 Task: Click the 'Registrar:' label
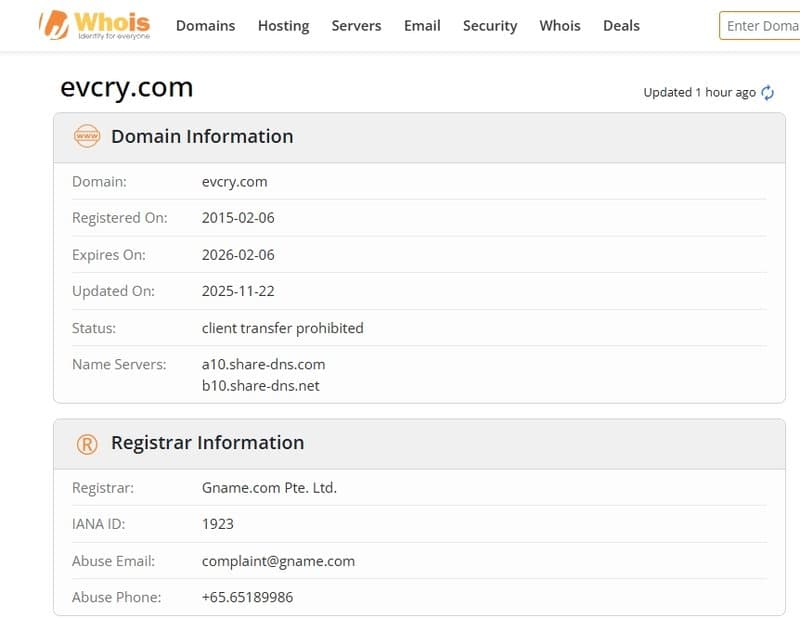(103, 488)
